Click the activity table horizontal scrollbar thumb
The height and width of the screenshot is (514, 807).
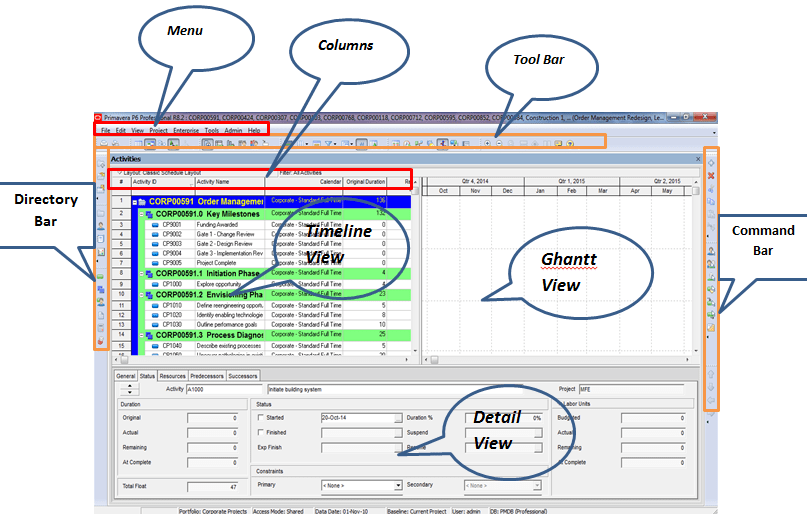pos(124,360)
